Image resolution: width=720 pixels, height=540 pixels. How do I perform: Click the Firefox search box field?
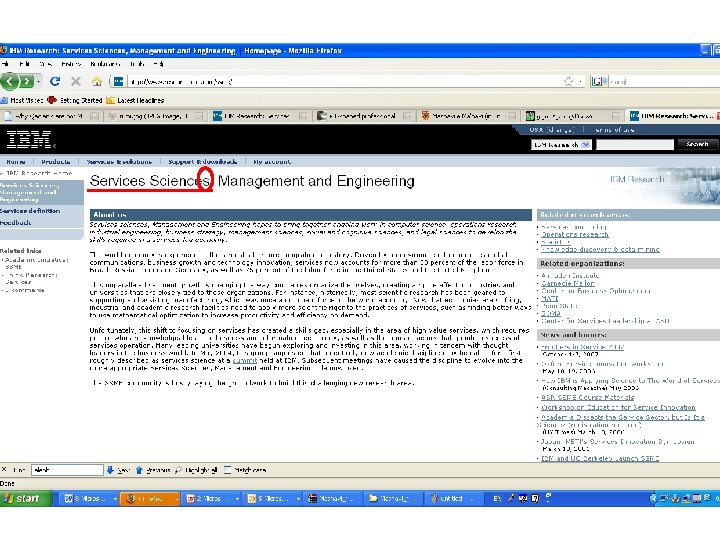pyautogui.click(x=664, y=81)
